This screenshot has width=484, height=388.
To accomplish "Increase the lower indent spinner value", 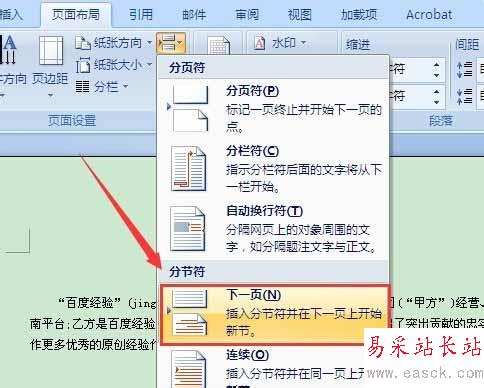I will pyautogui.click(x=436, y=91).
